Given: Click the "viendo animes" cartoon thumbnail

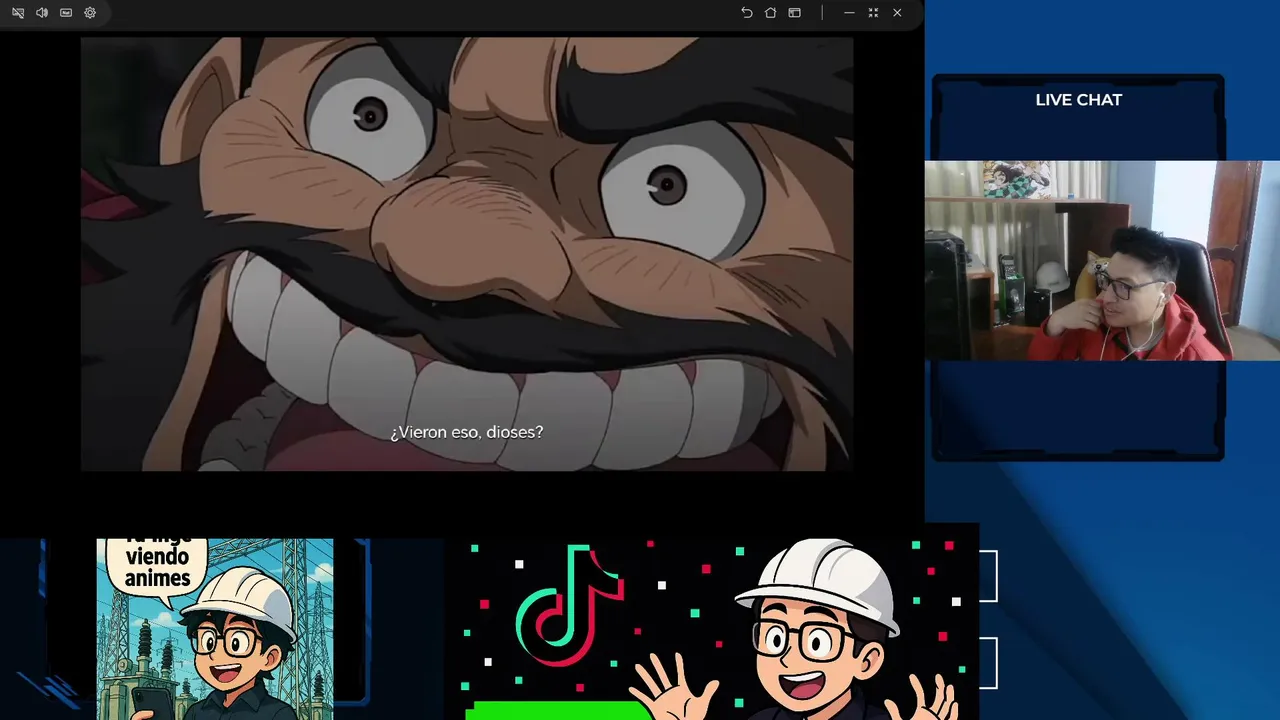Looking at the screenshot, I should pyautogui.click(x=215, y=629).
